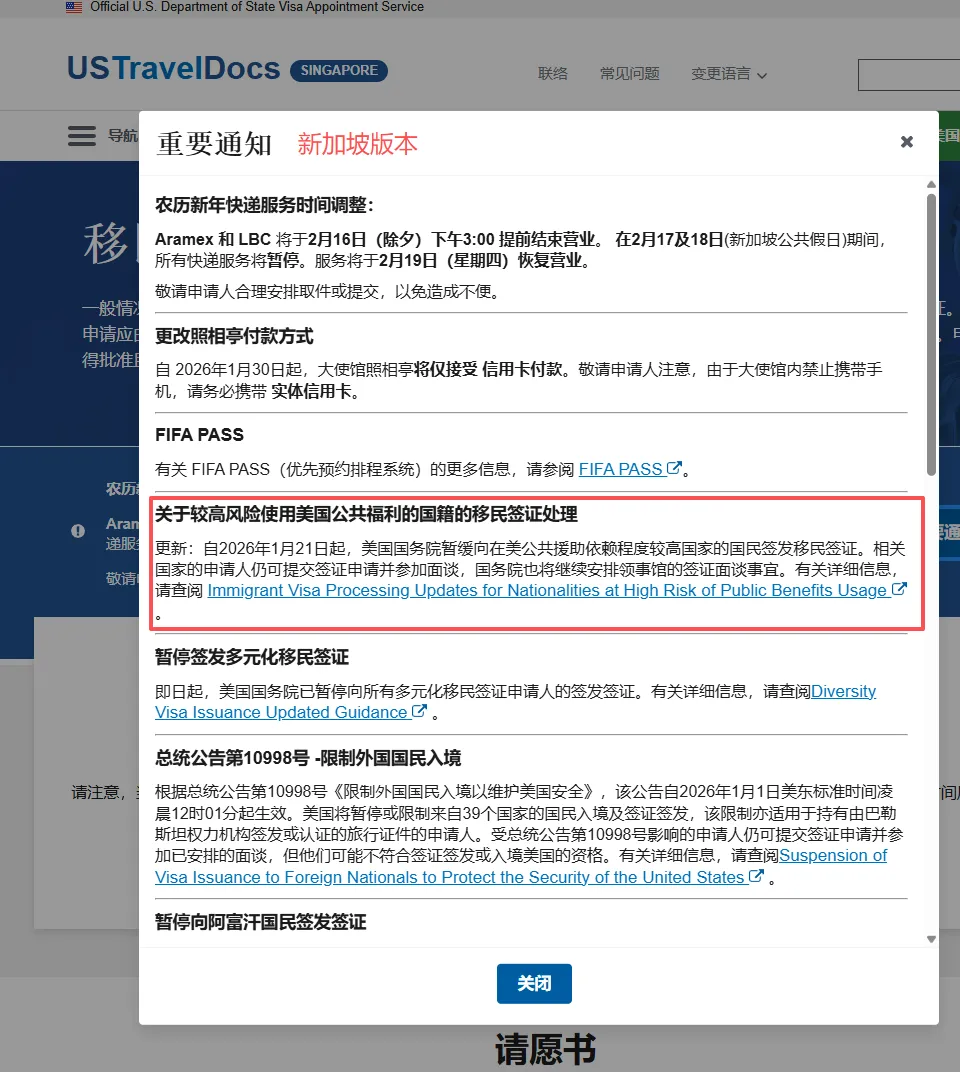The height and width of the screenshot is (1072, 960).
Task: Click the USTravelDocs logo
Action: 173,68
